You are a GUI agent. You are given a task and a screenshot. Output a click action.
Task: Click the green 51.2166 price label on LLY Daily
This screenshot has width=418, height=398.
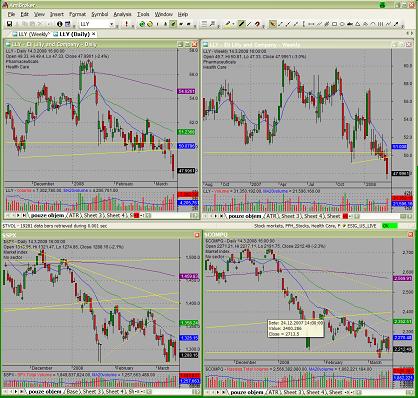pos(187,132)
